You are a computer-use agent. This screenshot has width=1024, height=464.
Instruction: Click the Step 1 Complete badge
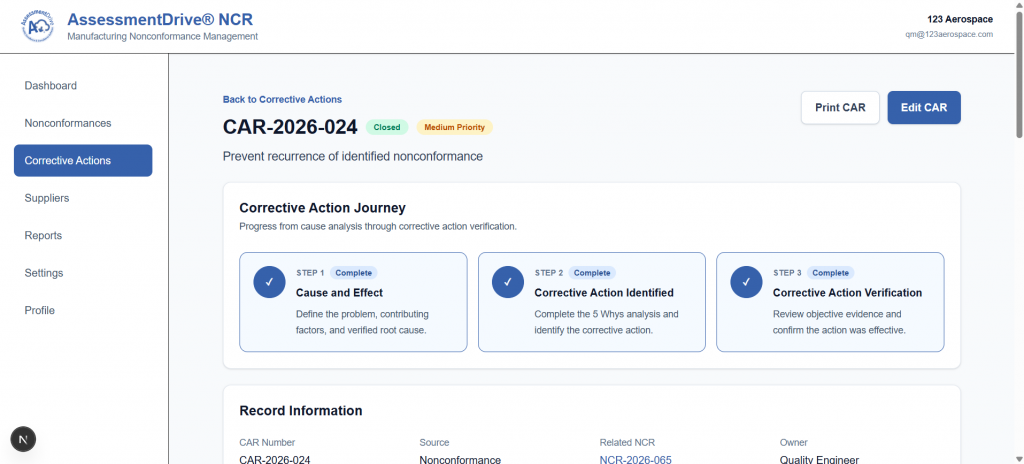click(x=353, y=273)
